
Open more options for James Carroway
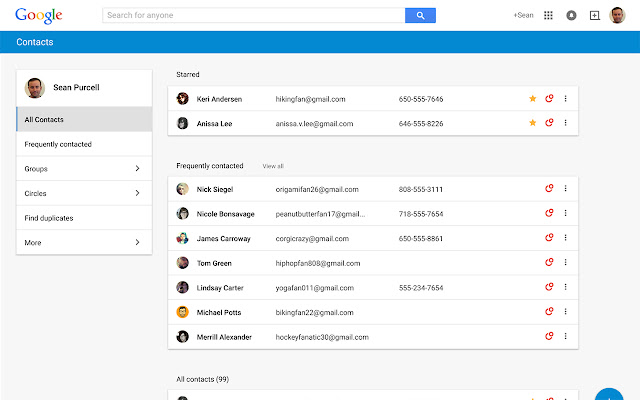565,238
